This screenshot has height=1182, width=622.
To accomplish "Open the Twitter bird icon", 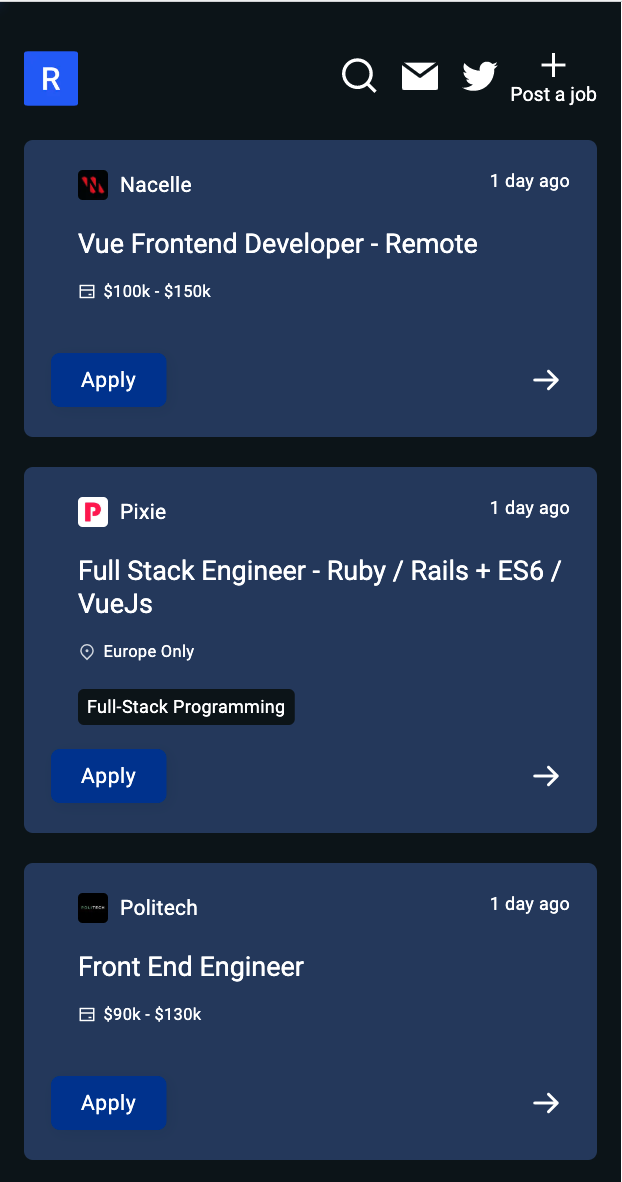I will [480, 77].
